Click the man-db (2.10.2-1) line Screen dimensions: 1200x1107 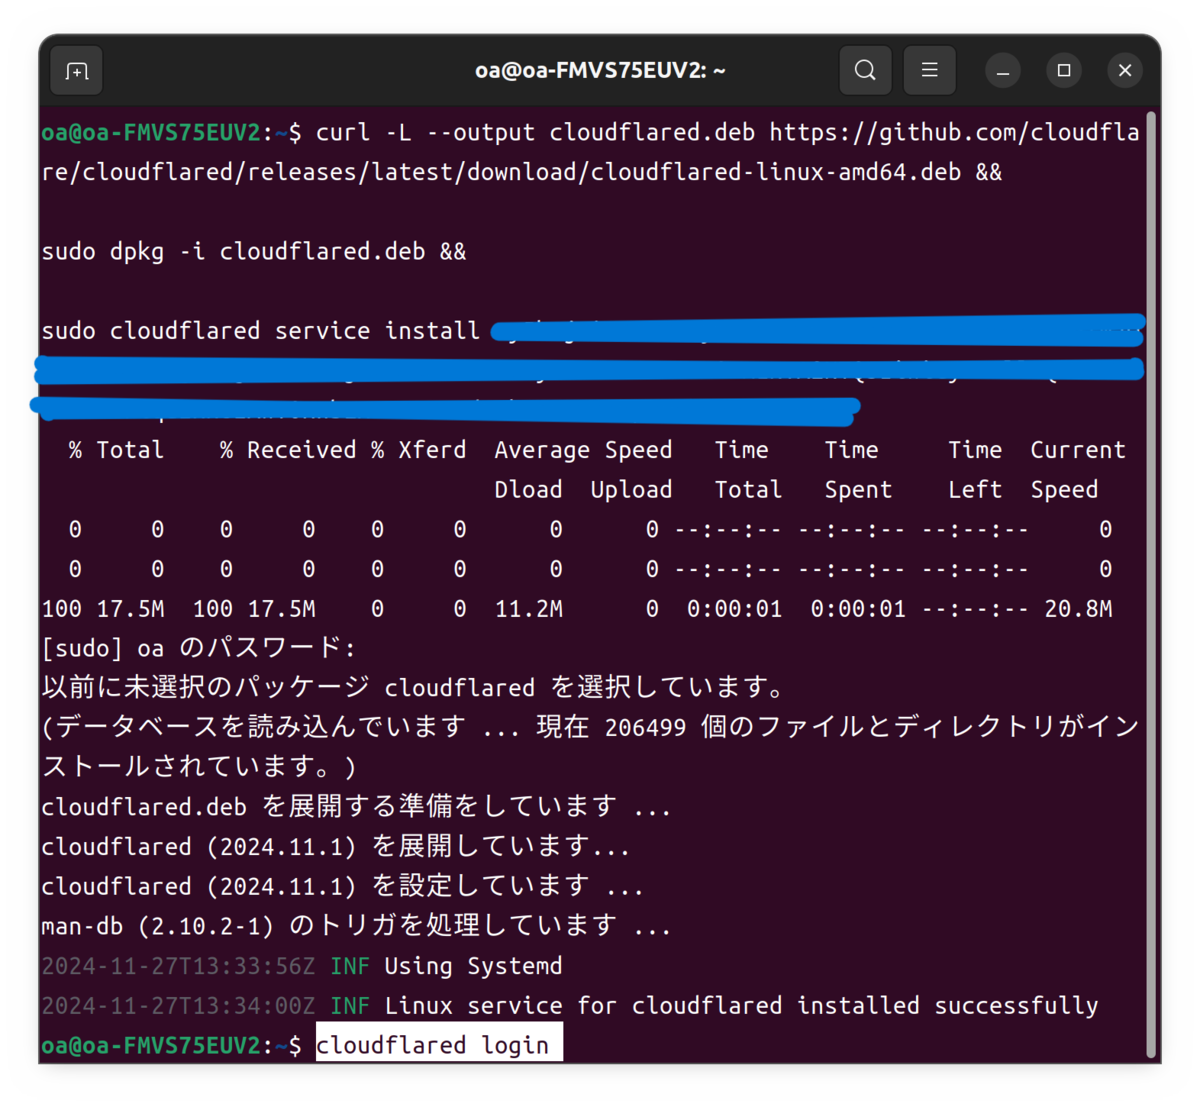[356, 926]
